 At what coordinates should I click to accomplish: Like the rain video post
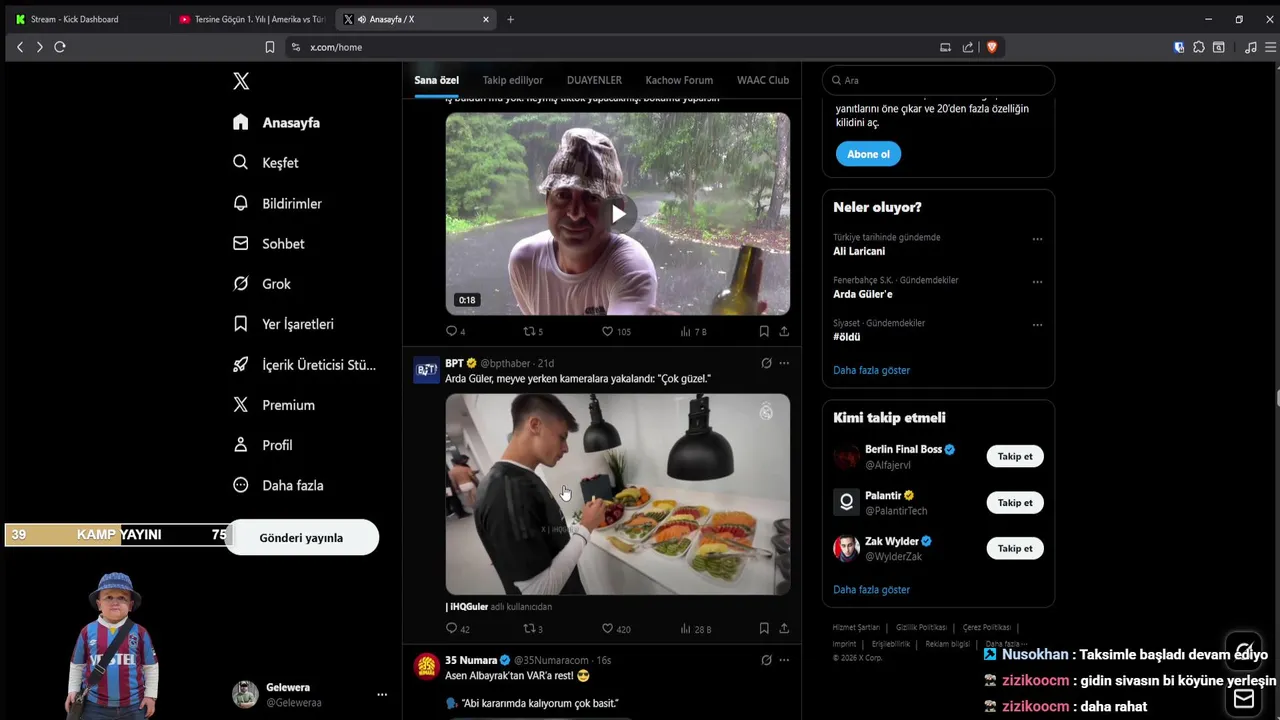pyautogui.click(x=615, y=331)
